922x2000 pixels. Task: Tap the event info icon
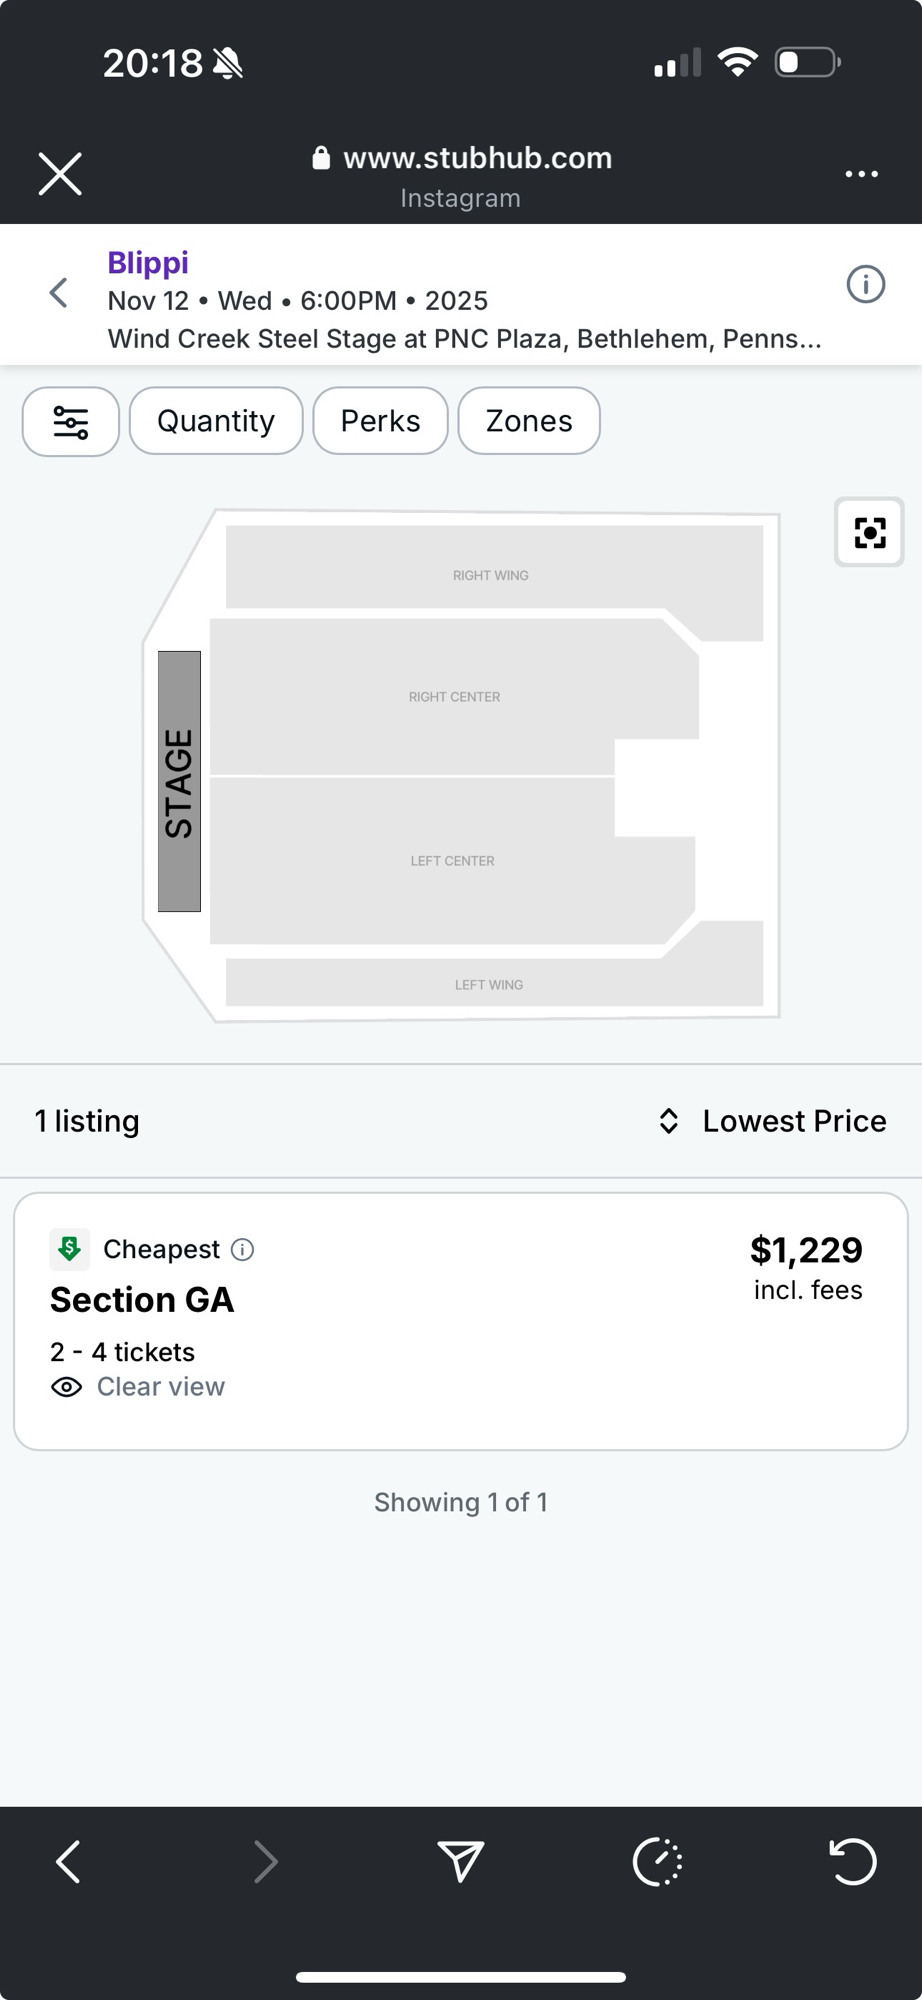click(865, 285)
